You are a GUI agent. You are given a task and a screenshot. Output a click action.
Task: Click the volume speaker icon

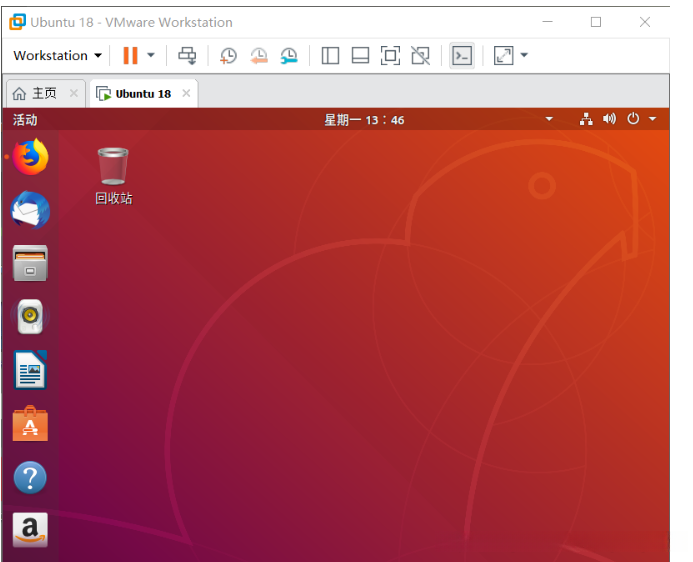pos(609,119)
